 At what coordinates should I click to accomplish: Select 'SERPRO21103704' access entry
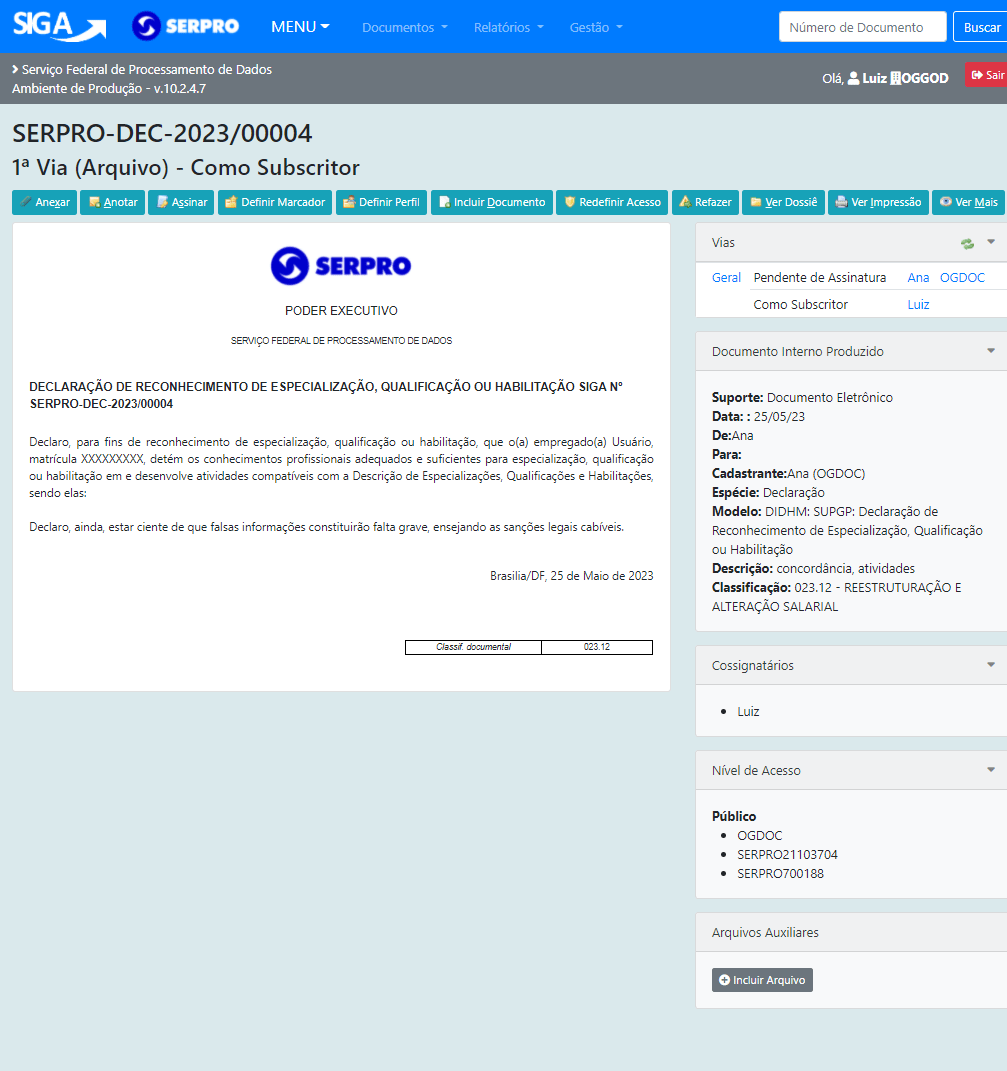coord(787,854)
